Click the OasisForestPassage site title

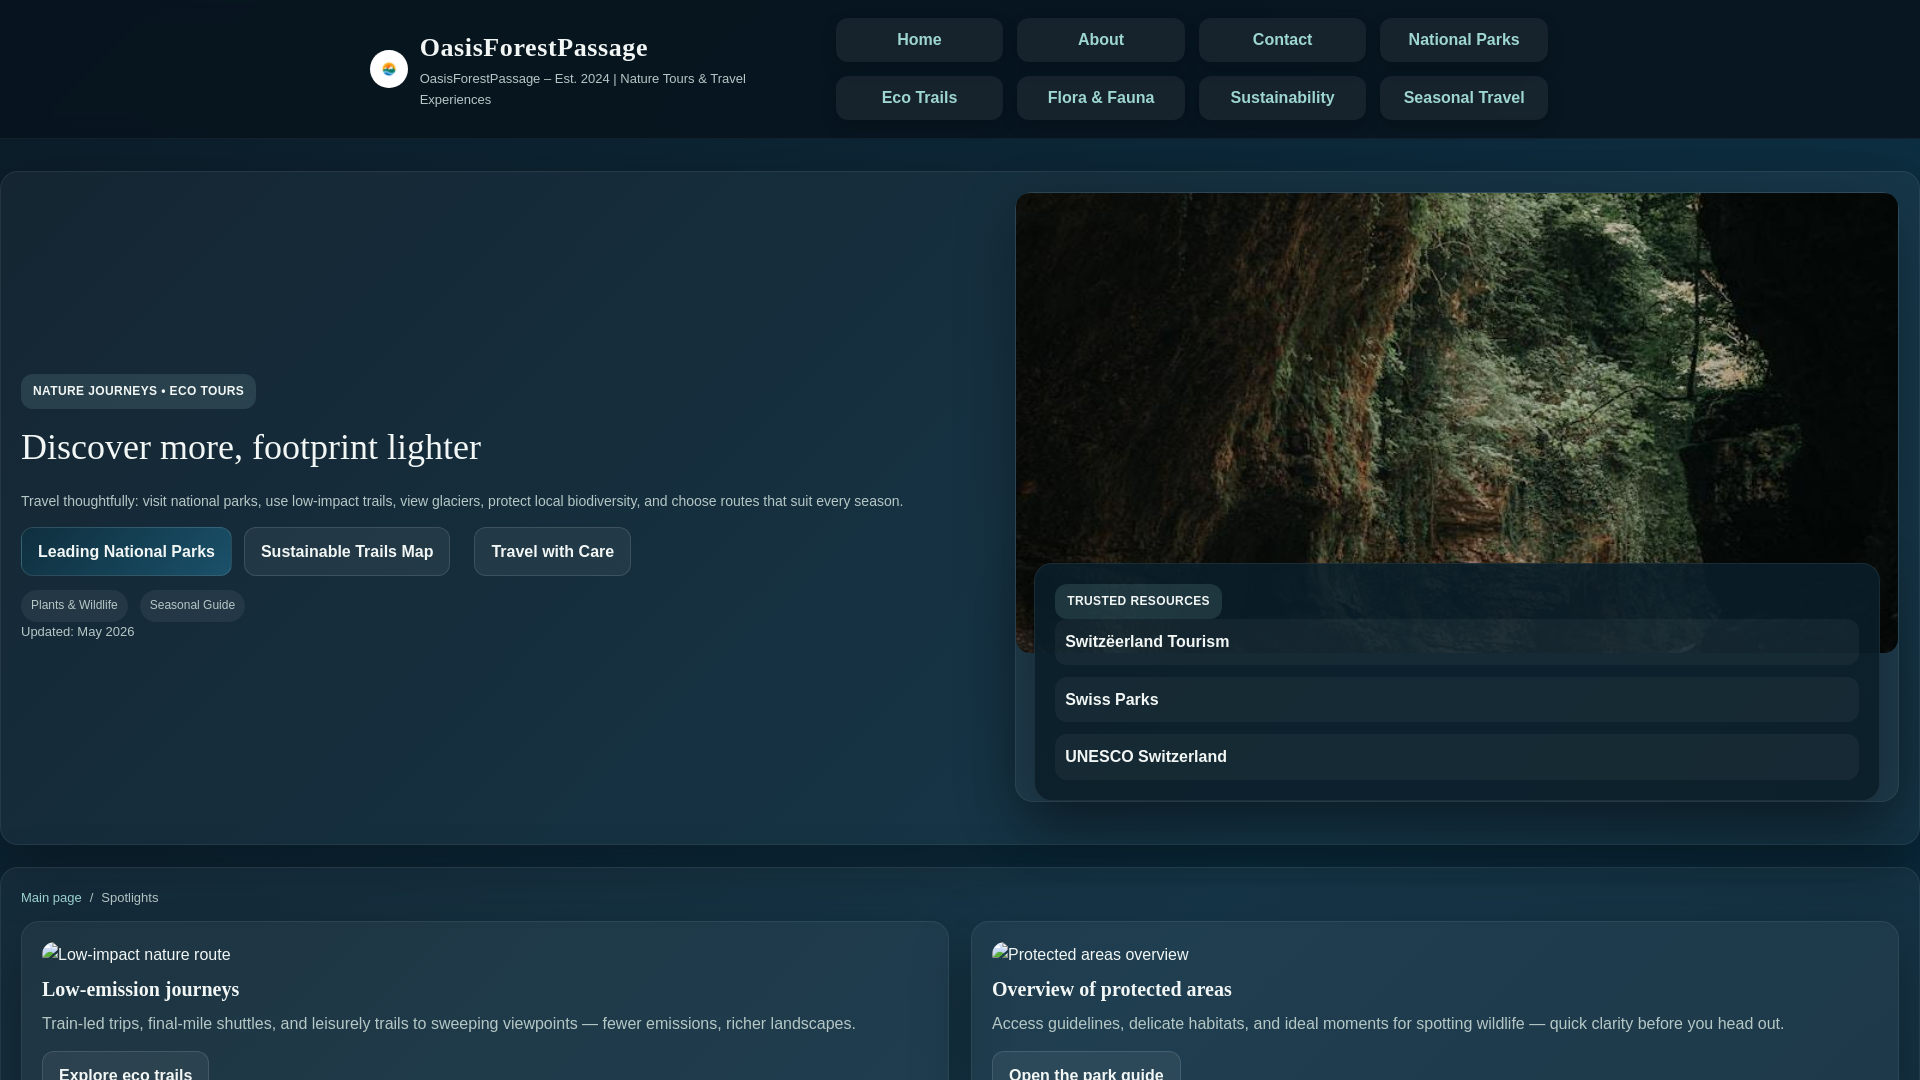click(533, 48)
